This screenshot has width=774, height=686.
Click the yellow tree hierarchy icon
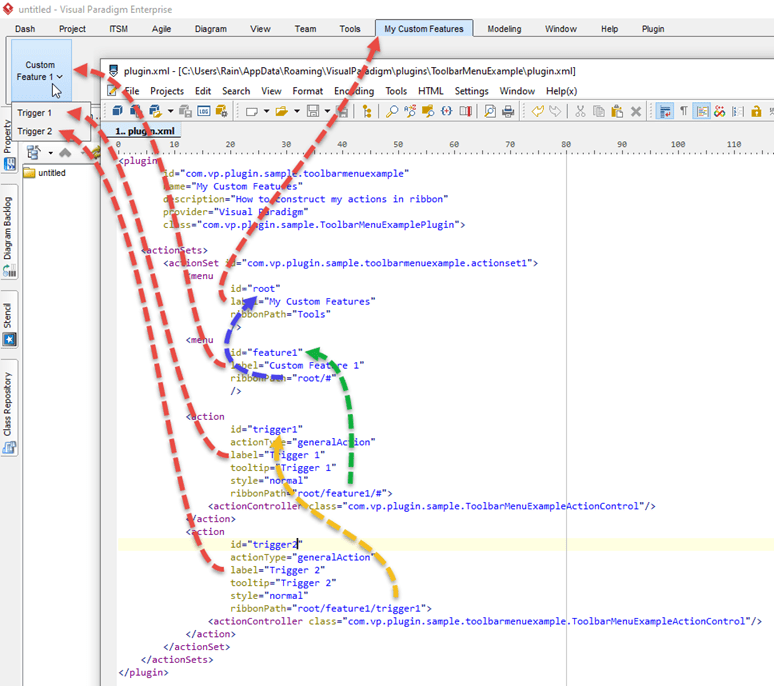tap(367, 111)
